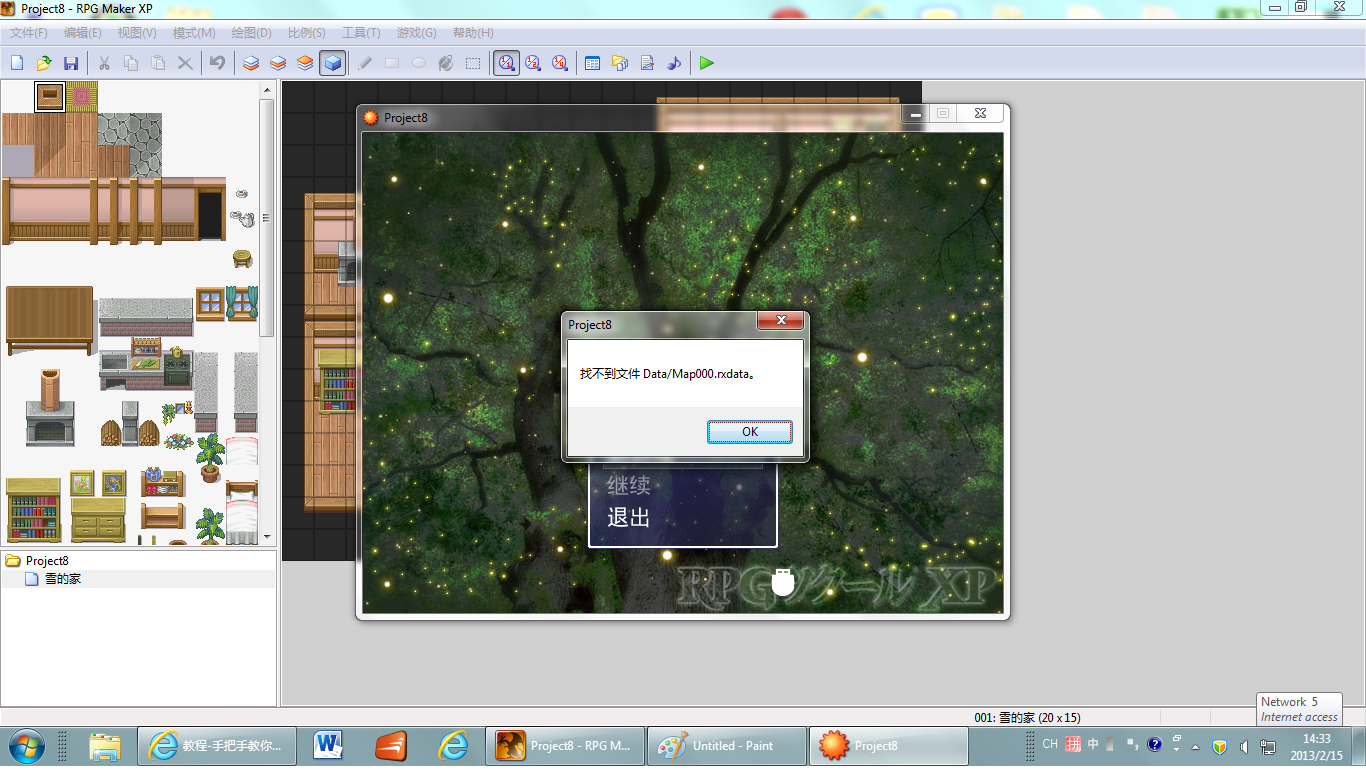Click OK in the Project8 error dialog
Viewport: 1366px width, 770px height.
[x=750, y=432]
